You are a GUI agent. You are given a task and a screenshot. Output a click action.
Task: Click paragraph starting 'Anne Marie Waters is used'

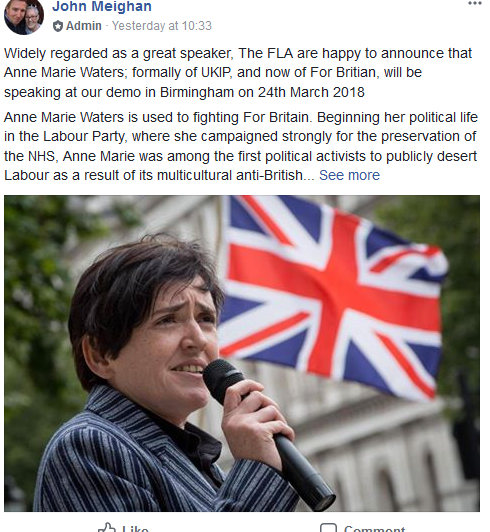pos(241,146)
